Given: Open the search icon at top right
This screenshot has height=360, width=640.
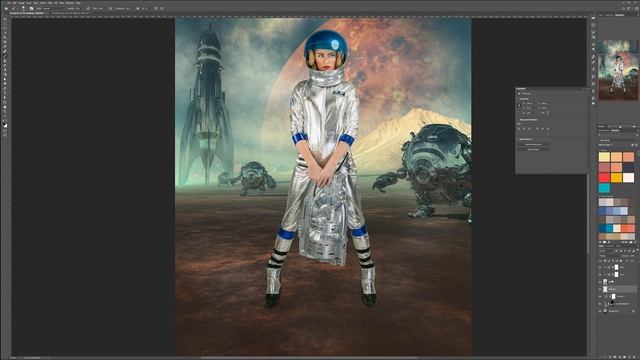Looking at the screenshot, I should click(x=623, y=9).
